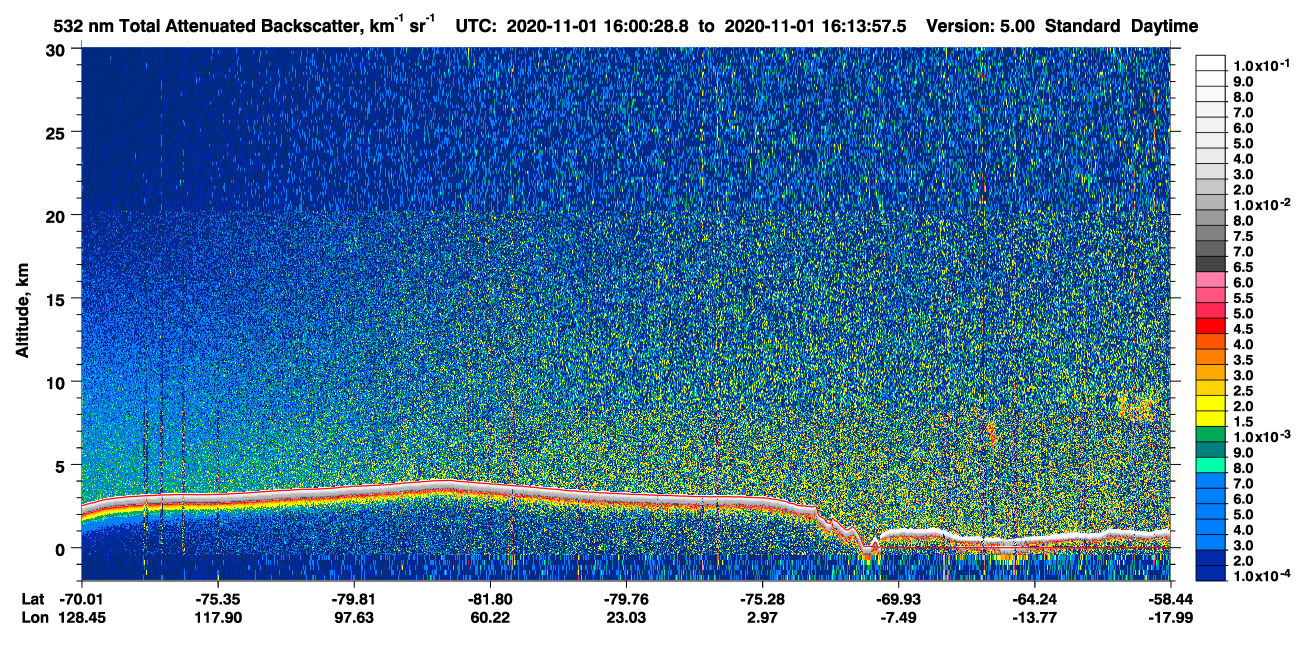1300x667 pixels.
Task: Click the 'Standard Daytime' label
Action: point(1120,26)
